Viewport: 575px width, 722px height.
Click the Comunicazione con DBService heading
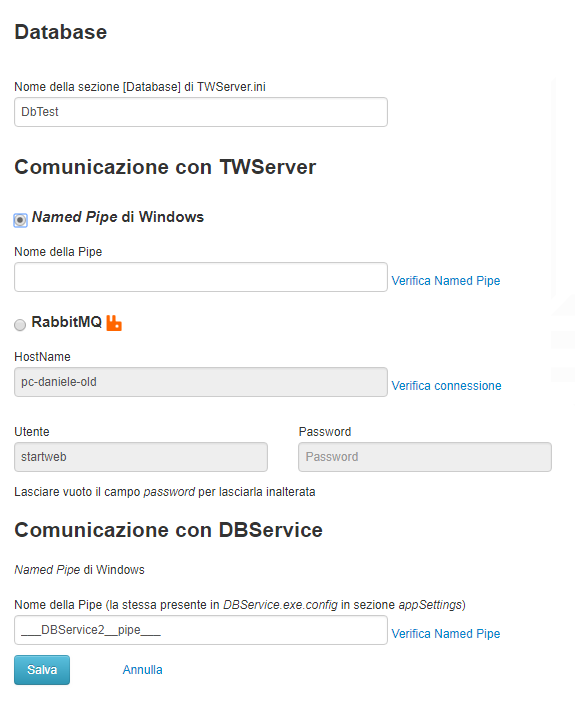click(x=168, y=530)
